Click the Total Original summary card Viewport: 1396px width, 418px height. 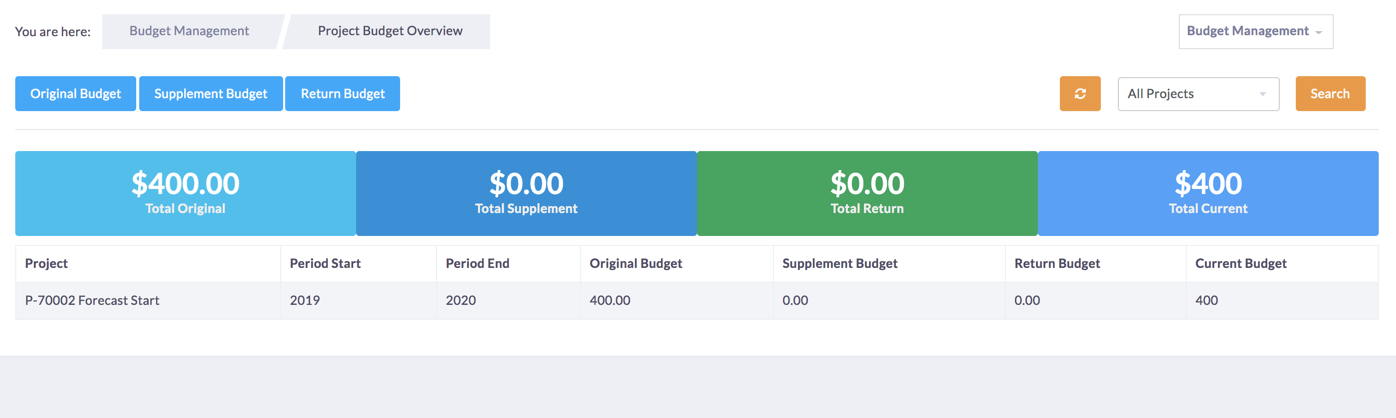pos(185,193)
